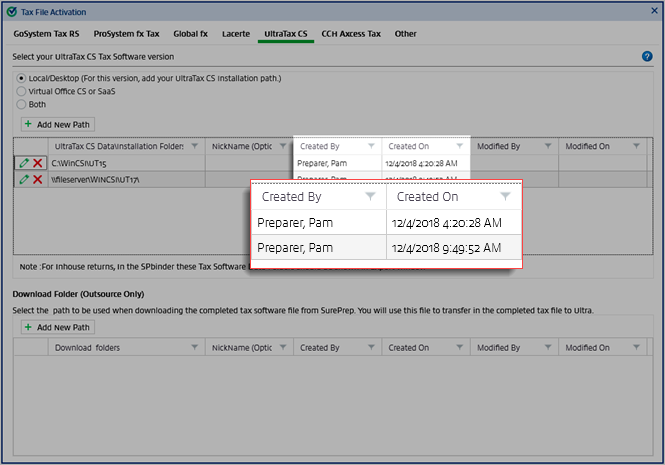Choose Virtual Office CS or SaaS option
This screenshot has height=465, width=665.
22,91
